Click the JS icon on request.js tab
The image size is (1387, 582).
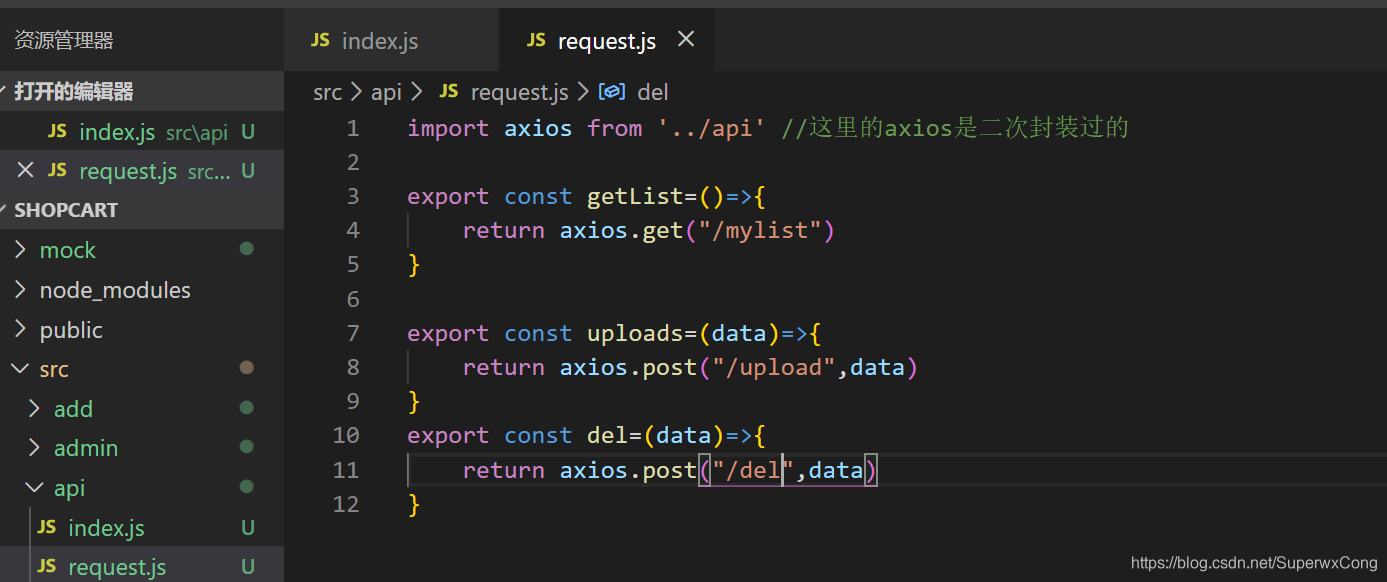point(536,41)
